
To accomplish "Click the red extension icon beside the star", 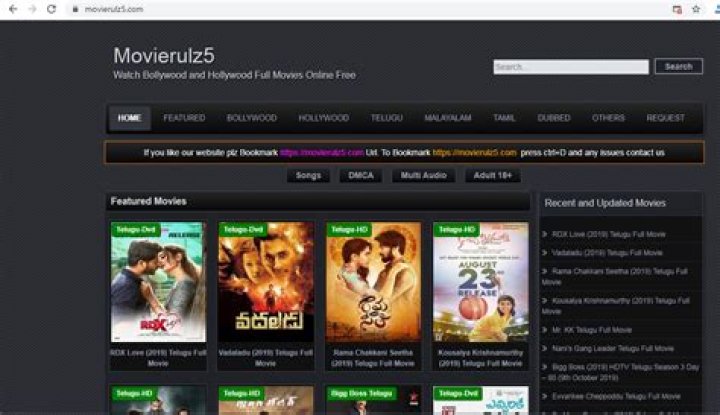I will [x=677, y=9].
